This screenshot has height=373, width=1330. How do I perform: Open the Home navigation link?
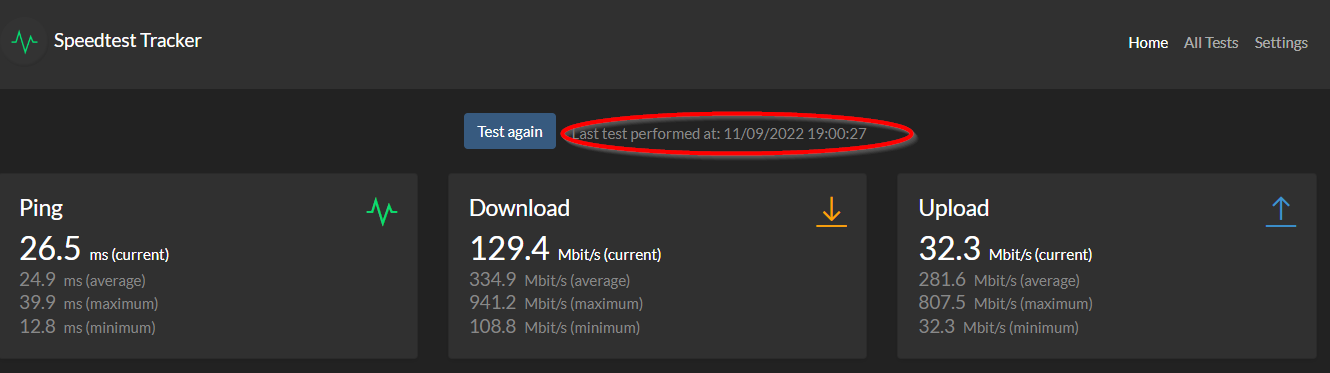point(1148,43)
